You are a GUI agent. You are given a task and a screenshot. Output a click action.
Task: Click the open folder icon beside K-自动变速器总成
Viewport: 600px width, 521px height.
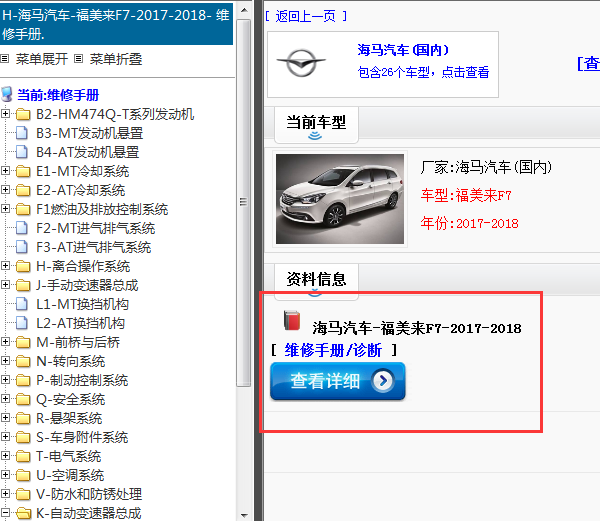tap(23, 513)
